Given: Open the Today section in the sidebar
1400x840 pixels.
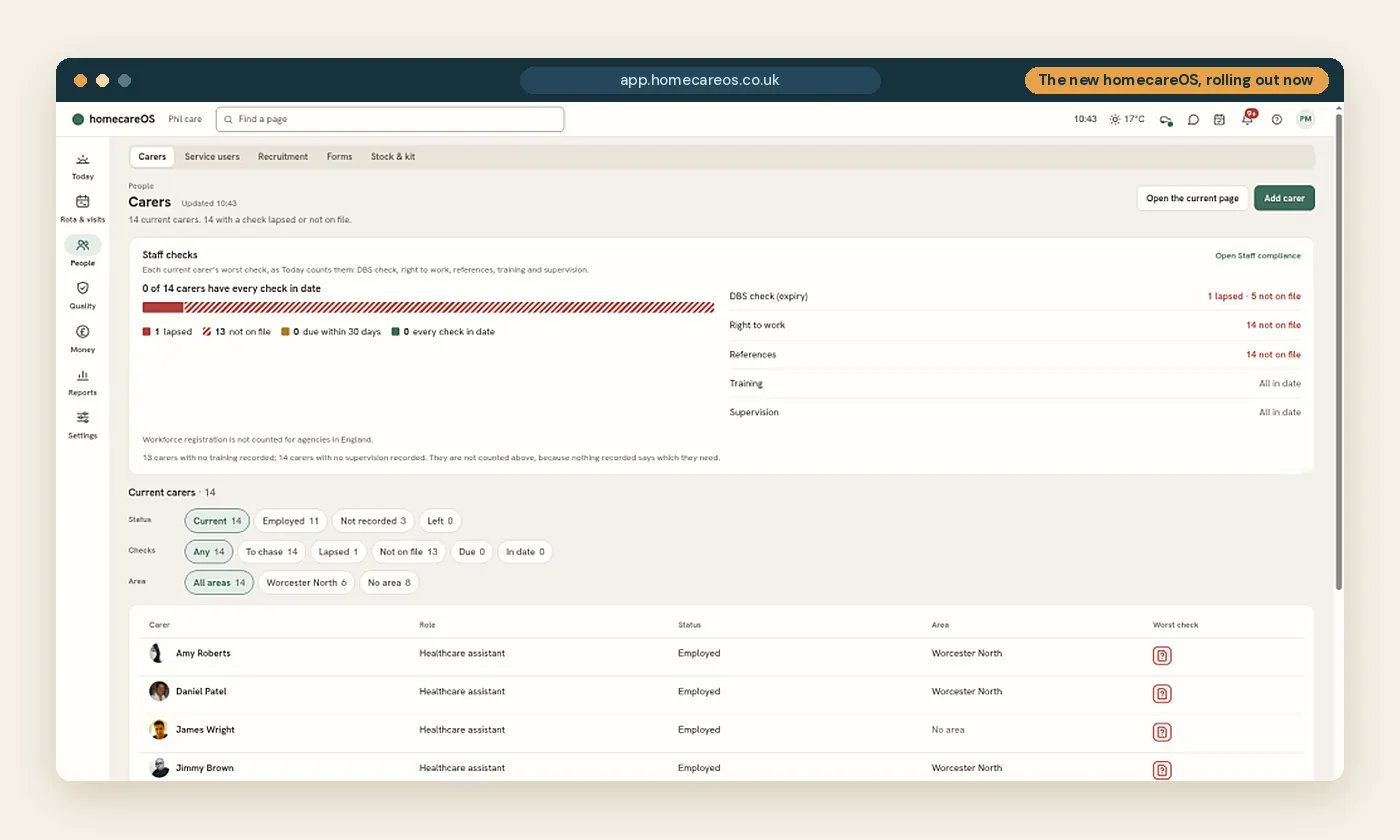Looking at the screenshot, I should coord(82,166).
